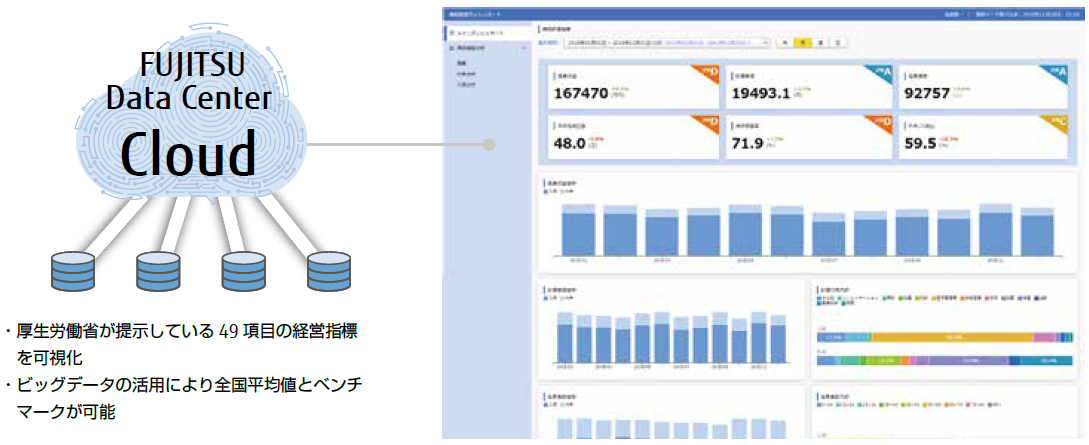Click the pink segment in the upper stacked bar
This screenshot has height=445, width=1089.
(x=1045, y=337)
